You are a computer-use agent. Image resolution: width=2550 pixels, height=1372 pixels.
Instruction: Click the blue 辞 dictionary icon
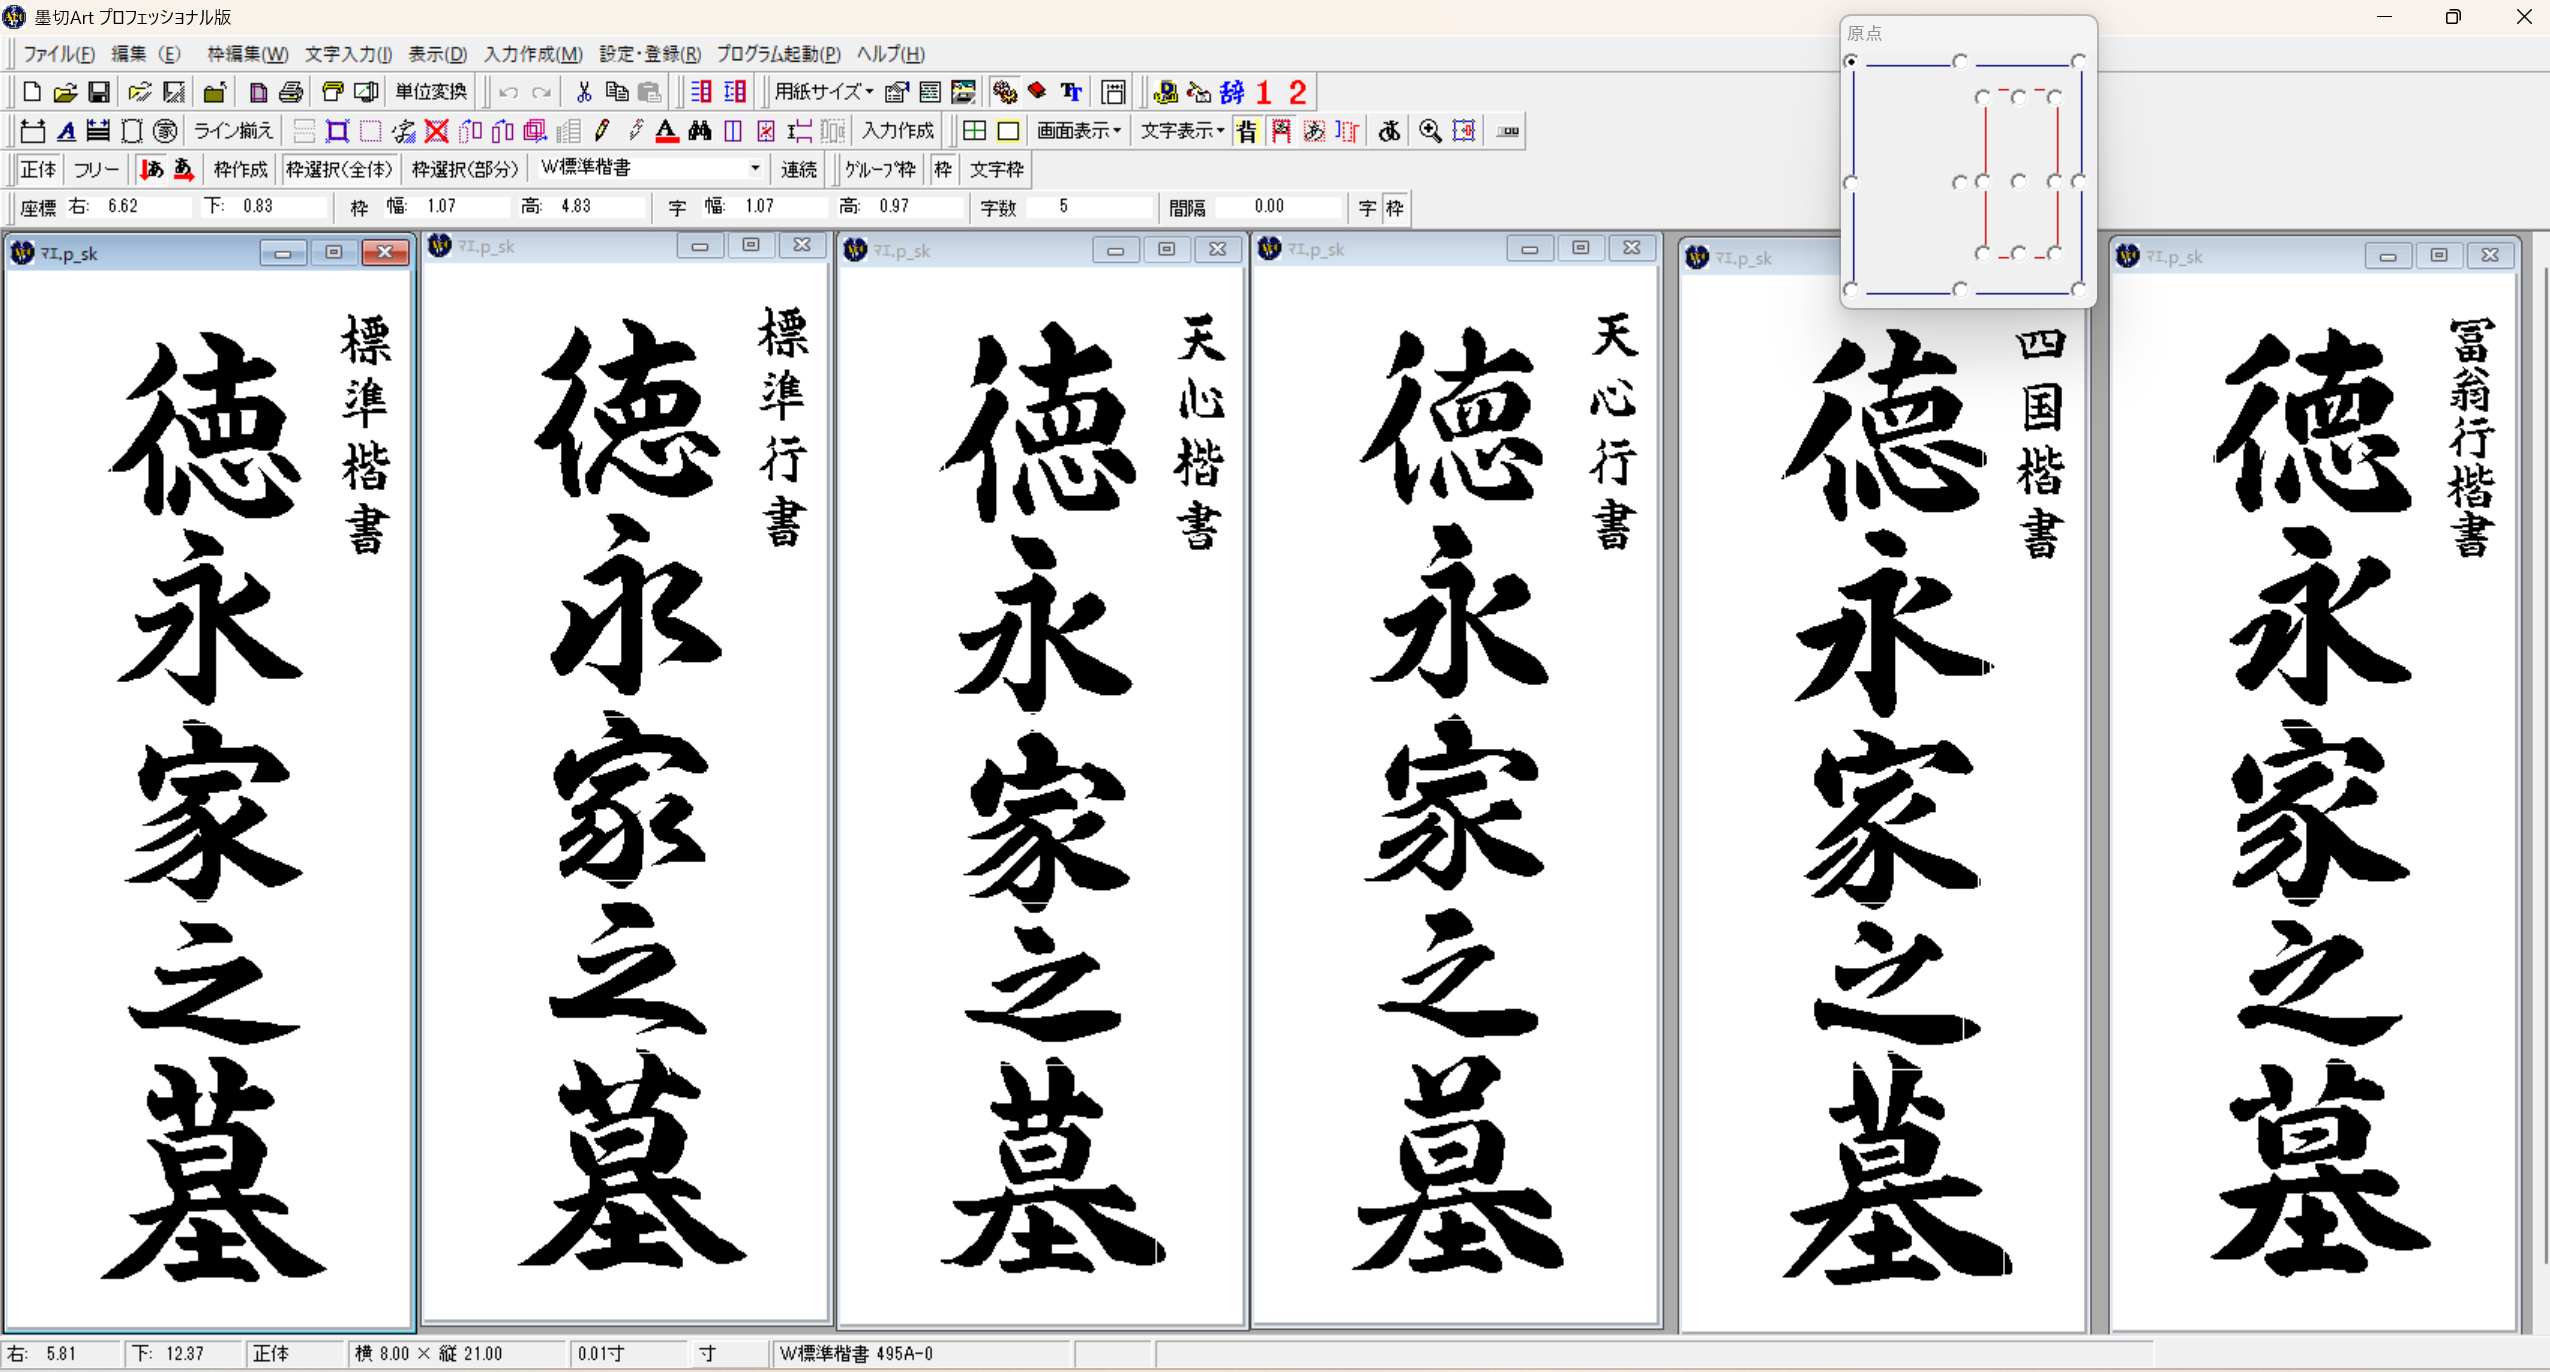[x=1232, y=92]
